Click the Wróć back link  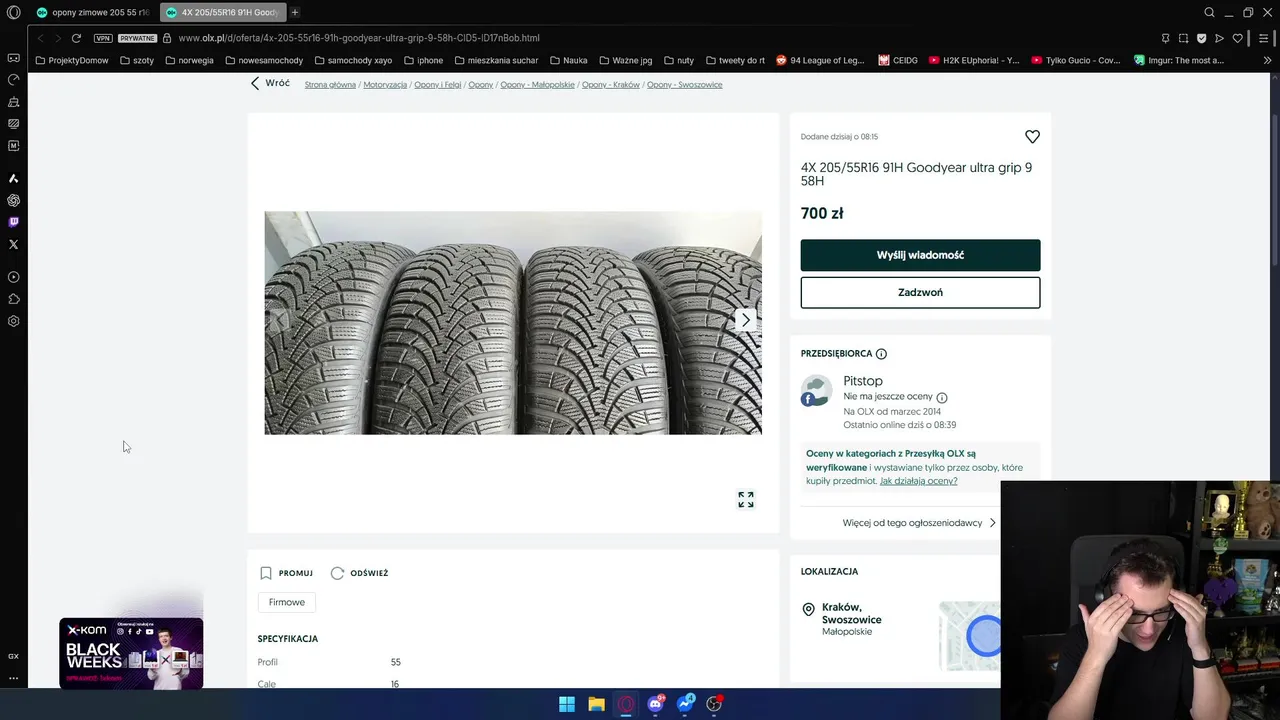pyautogui.click(x=270, y=83)
